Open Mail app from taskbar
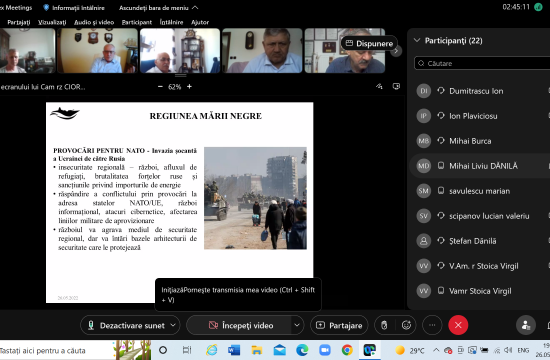Viewport: 550px width, 360px height. click(x=280, y=350)
